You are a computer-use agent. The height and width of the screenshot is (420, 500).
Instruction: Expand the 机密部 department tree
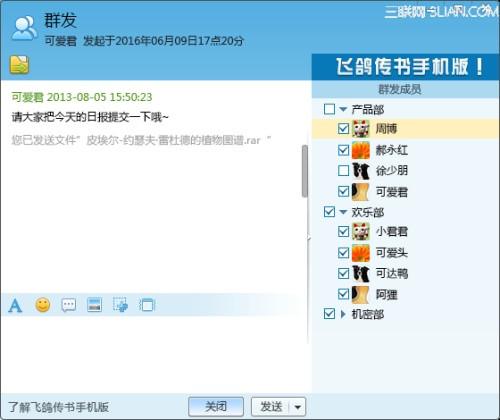pos(343,314)
